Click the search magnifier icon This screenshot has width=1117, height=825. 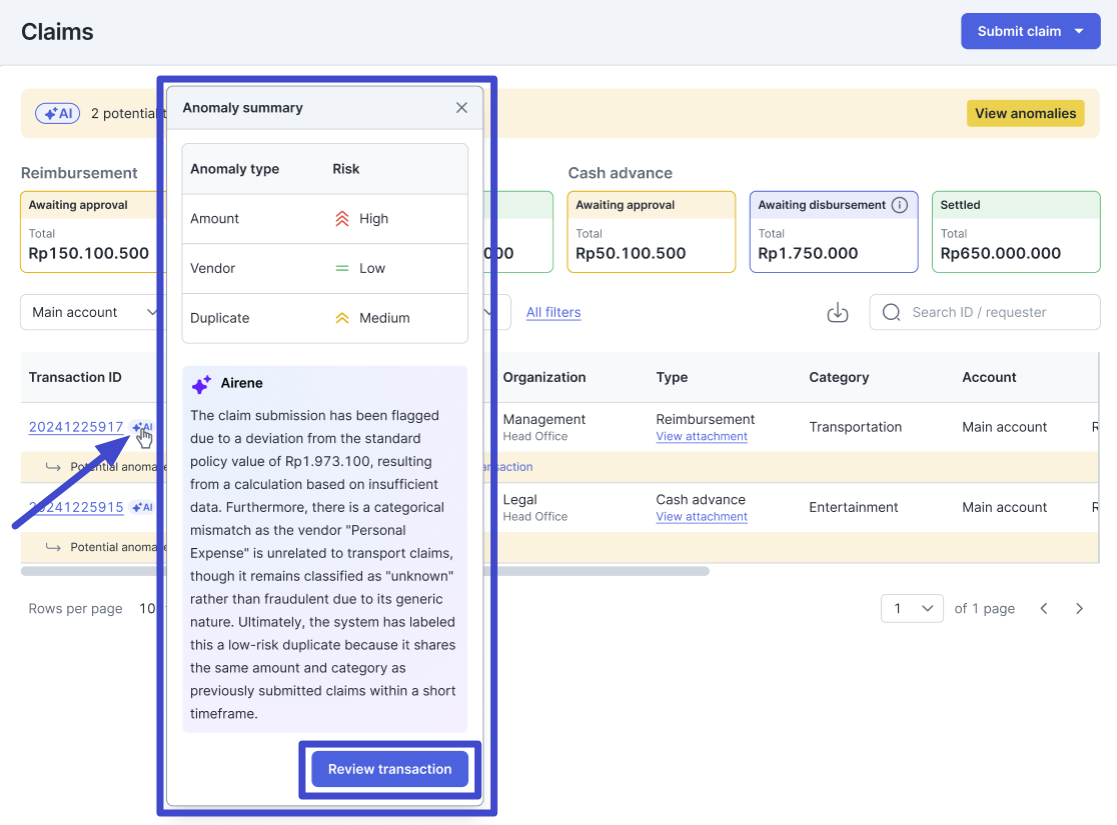tap(892, 312)
